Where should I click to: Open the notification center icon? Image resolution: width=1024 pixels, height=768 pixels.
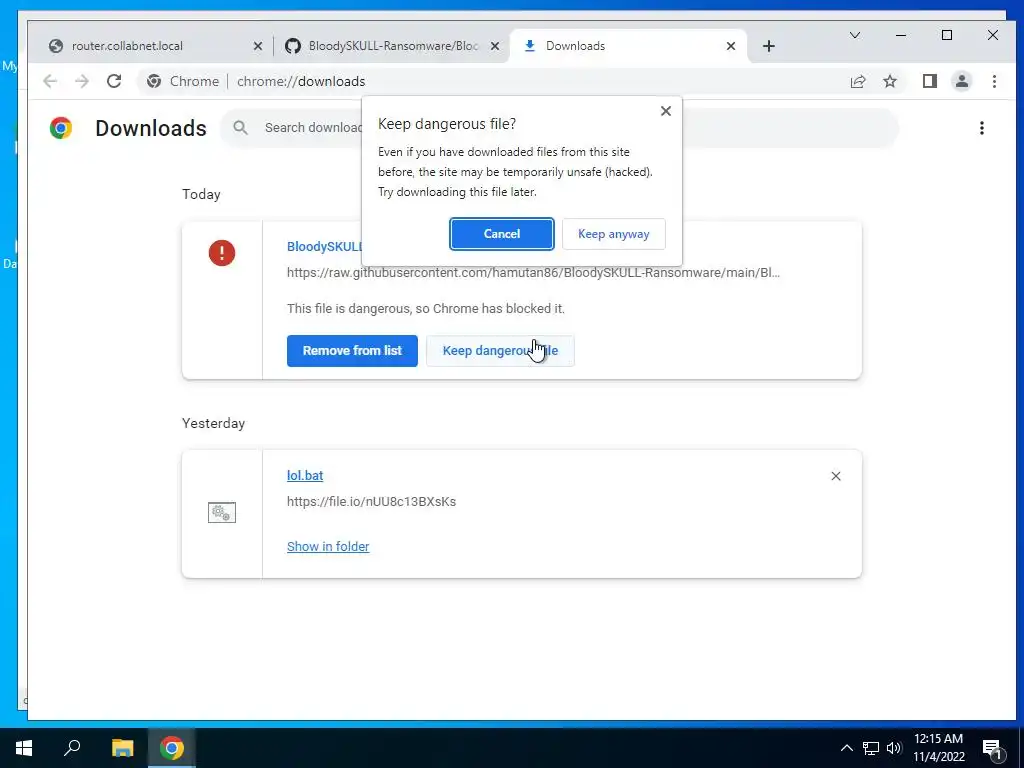[992, 748]
